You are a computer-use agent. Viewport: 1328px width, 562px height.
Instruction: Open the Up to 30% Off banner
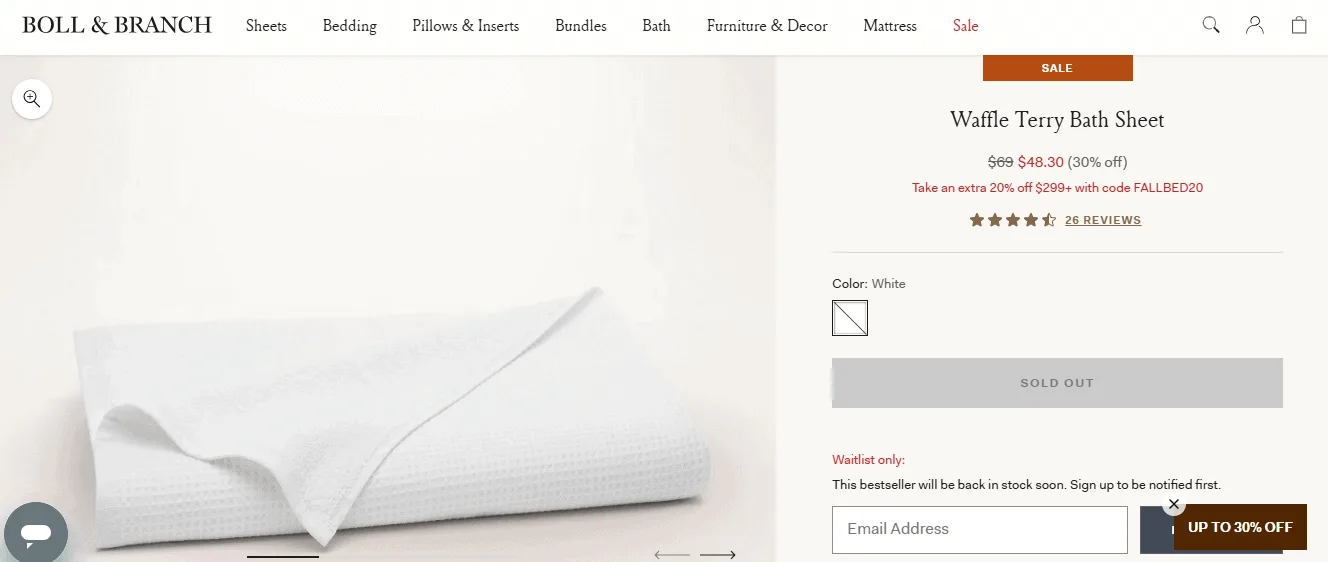coord(1240,528)
